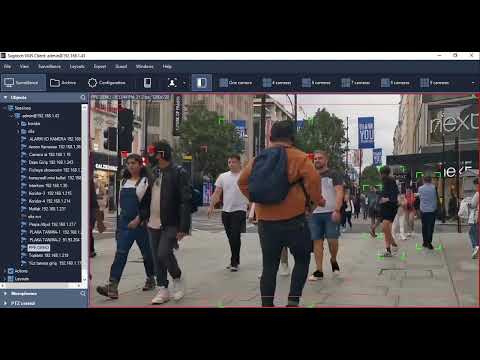Select the 8 cameras layout

click(x=395, y=83)
